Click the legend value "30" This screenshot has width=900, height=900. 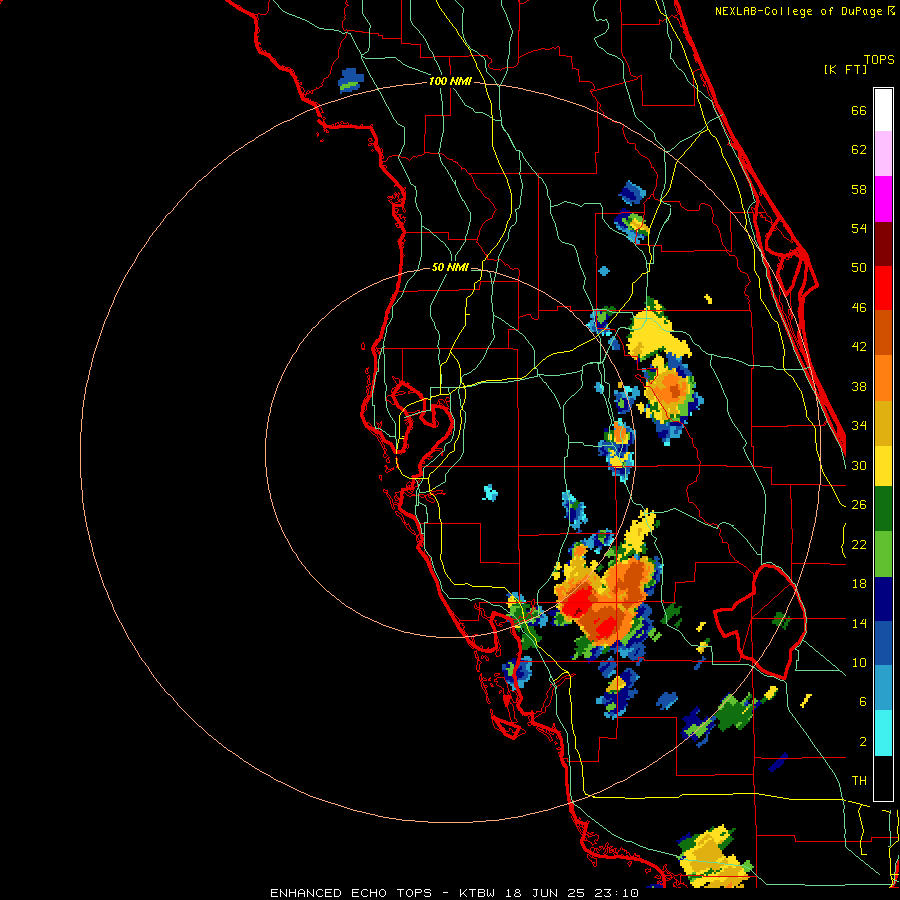pyautogui.click(x=859, y=465)
